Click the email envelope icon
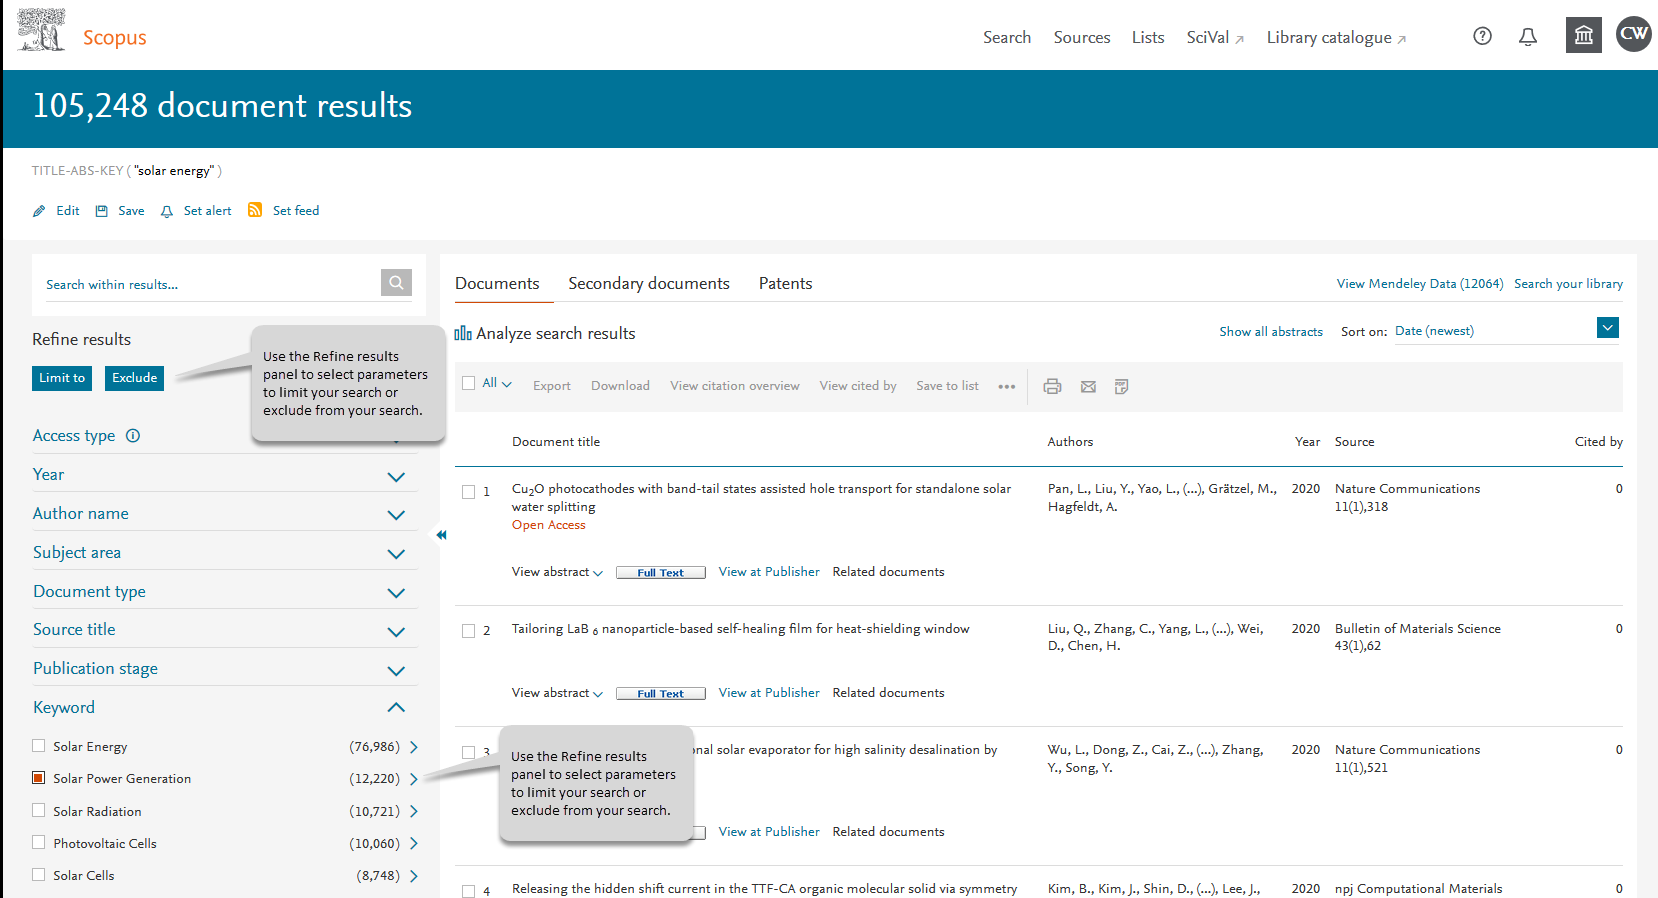This screenshot has height=898, width=1658. coord(1088,387)
